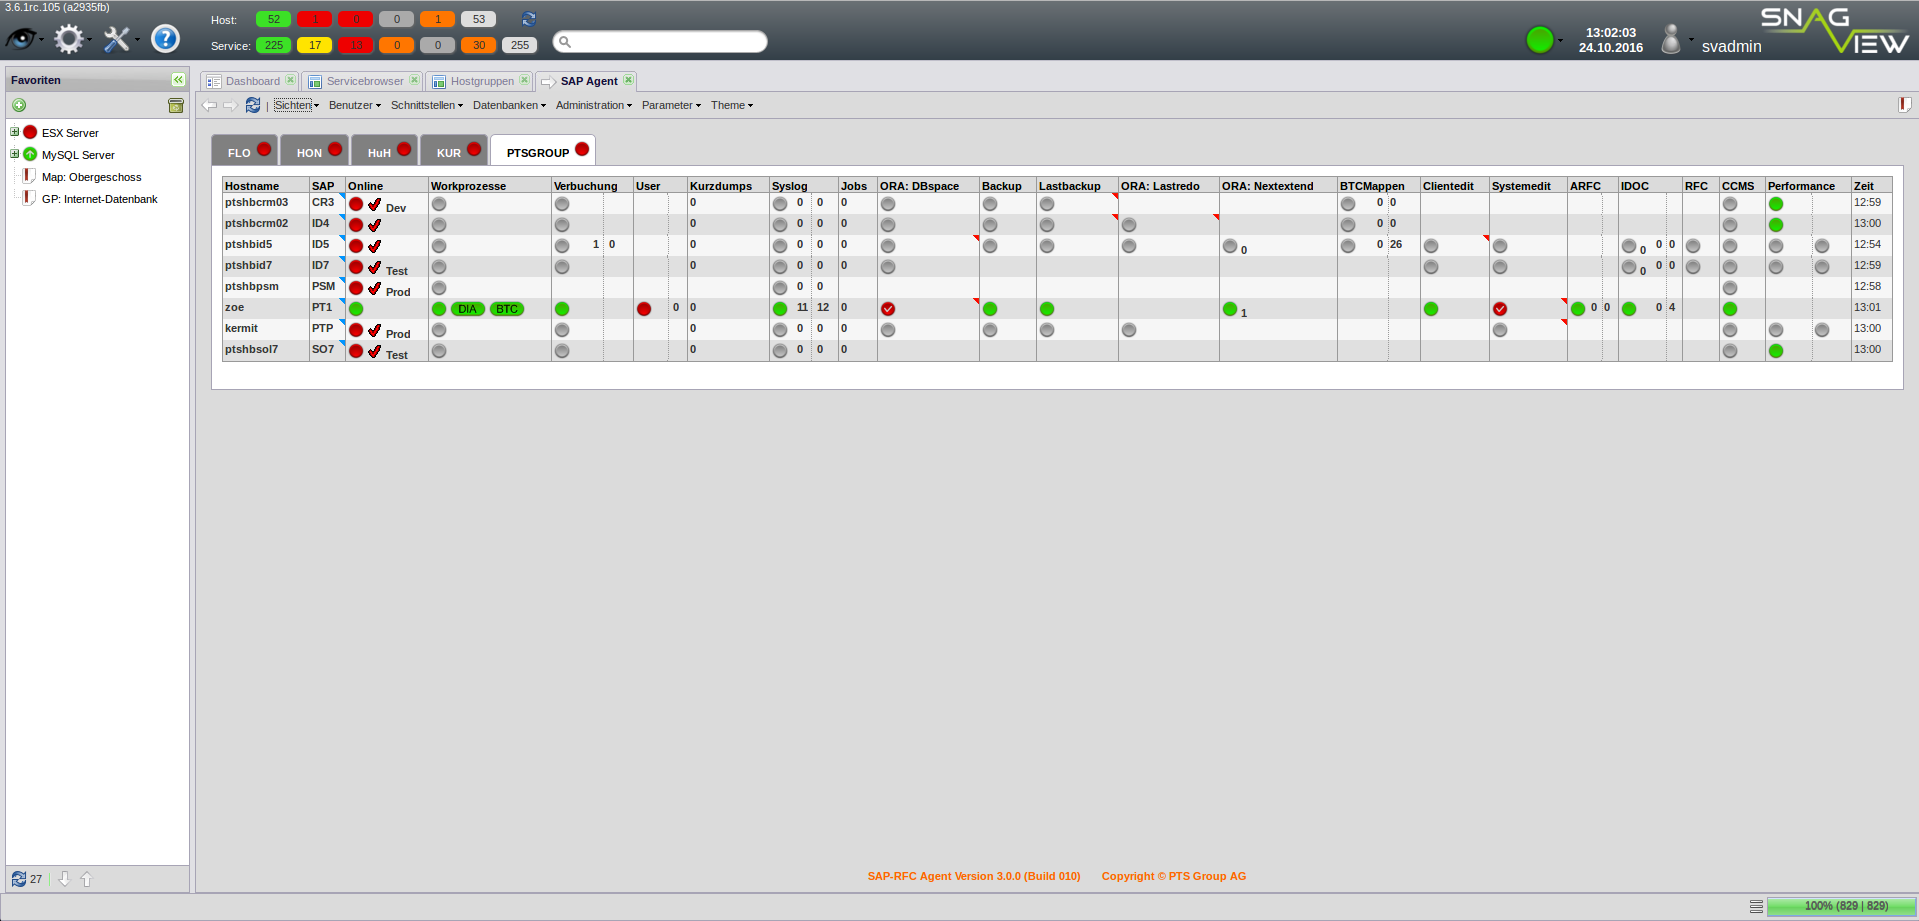Sort table by the Hostname column header
Image resolution: width=1919 pixels, height=921 pixels.
tap(265, 186)
